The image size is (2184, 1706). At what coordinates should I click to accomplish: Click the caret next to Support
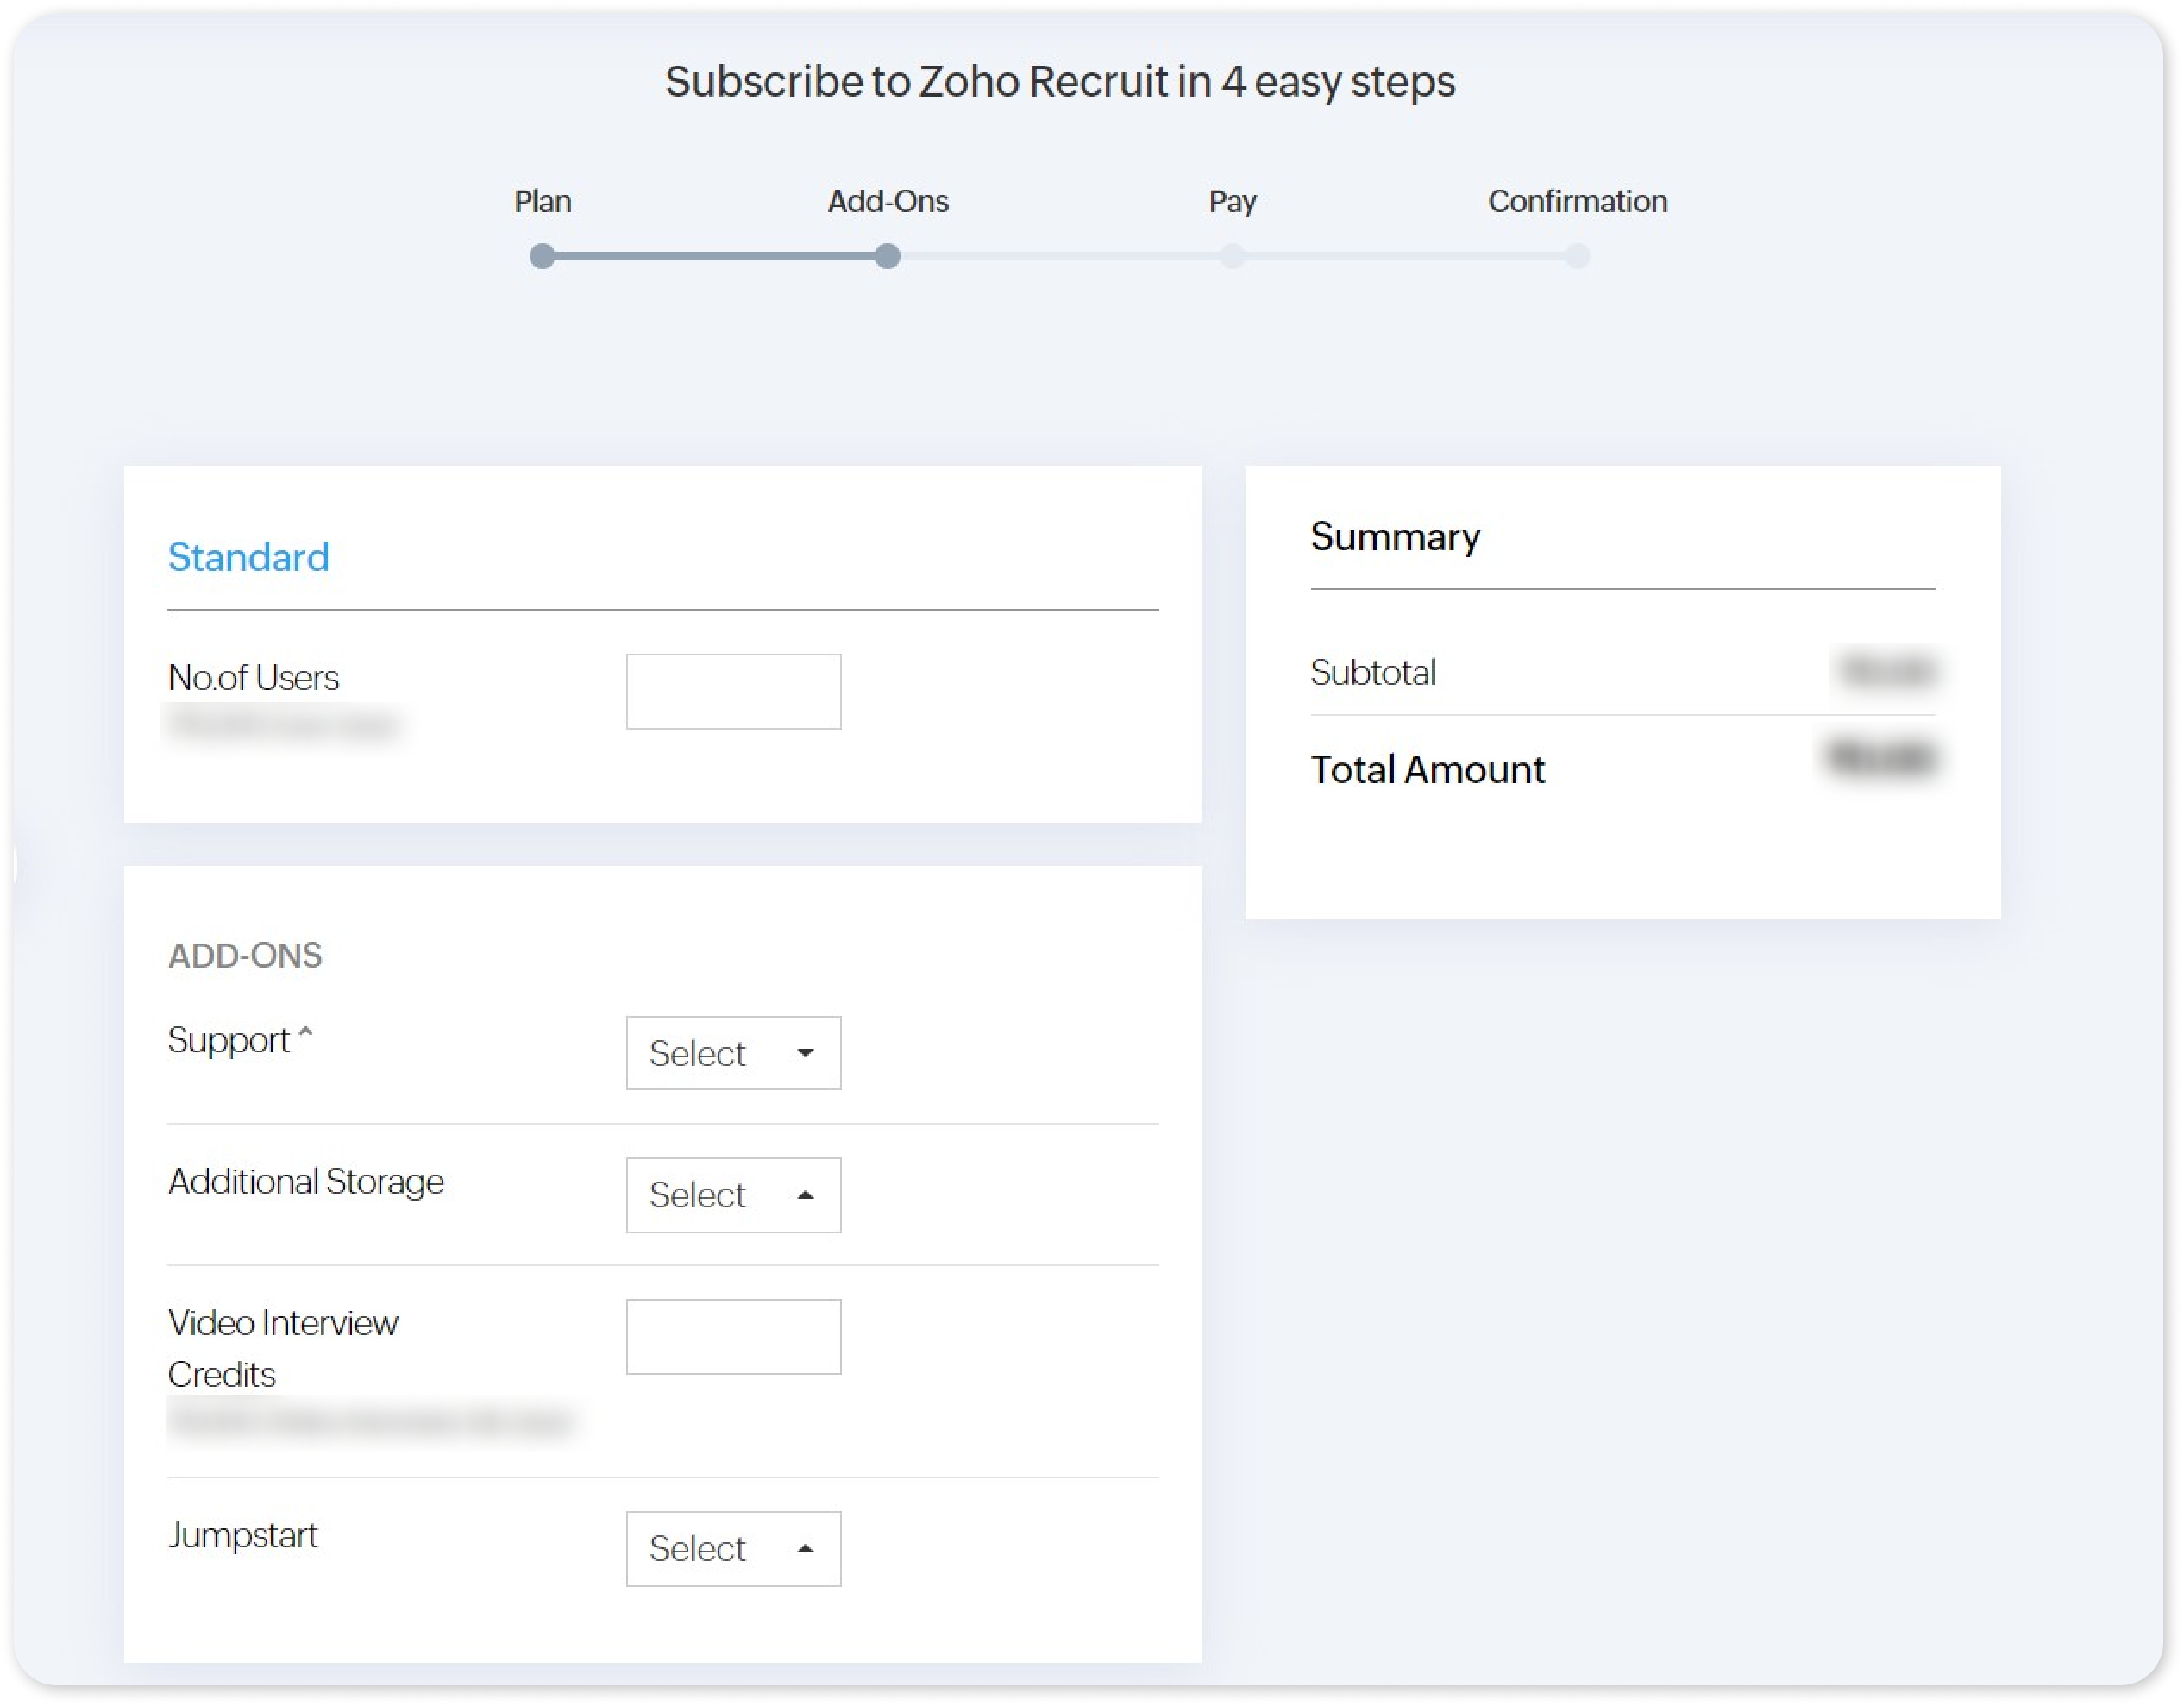click(x=306, y=1032)
